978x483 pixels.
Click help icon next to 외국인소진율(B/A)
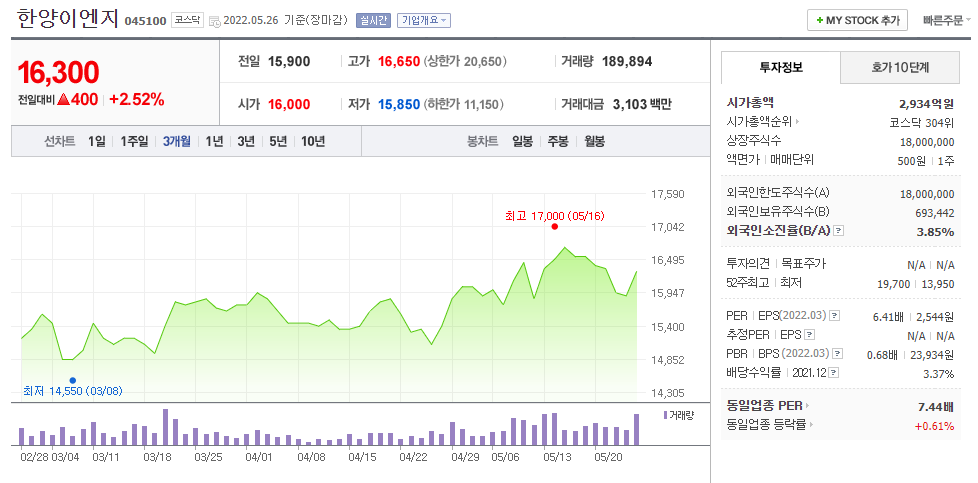tap(838, 231)
